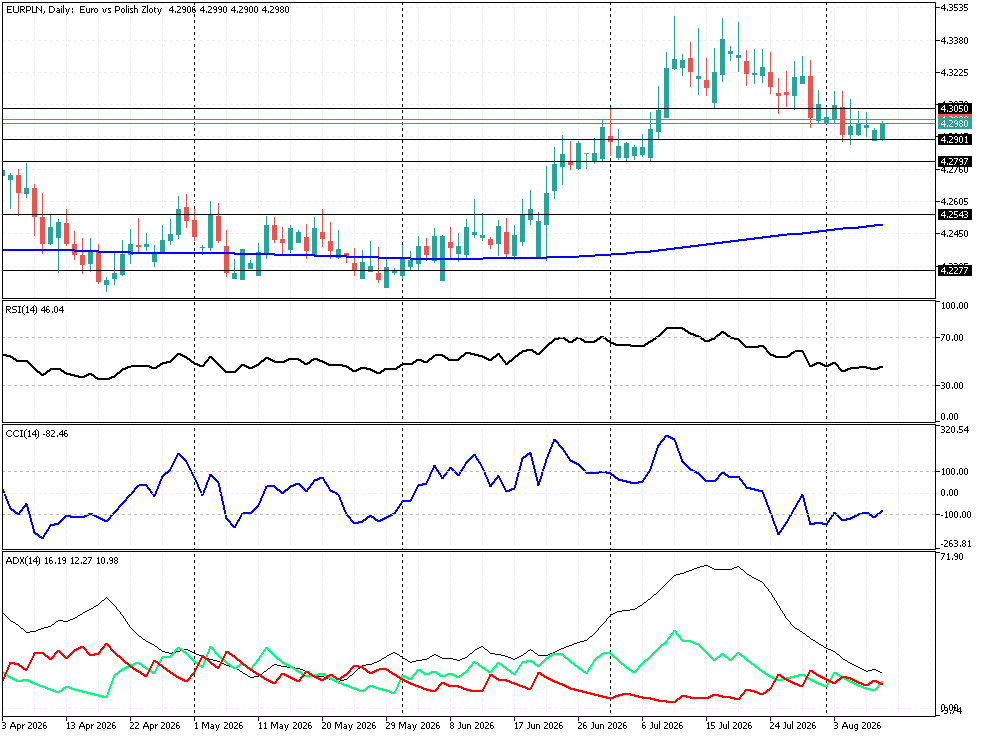
Task: Click the 4.2450 price scale value
Action: coord(953,234)
